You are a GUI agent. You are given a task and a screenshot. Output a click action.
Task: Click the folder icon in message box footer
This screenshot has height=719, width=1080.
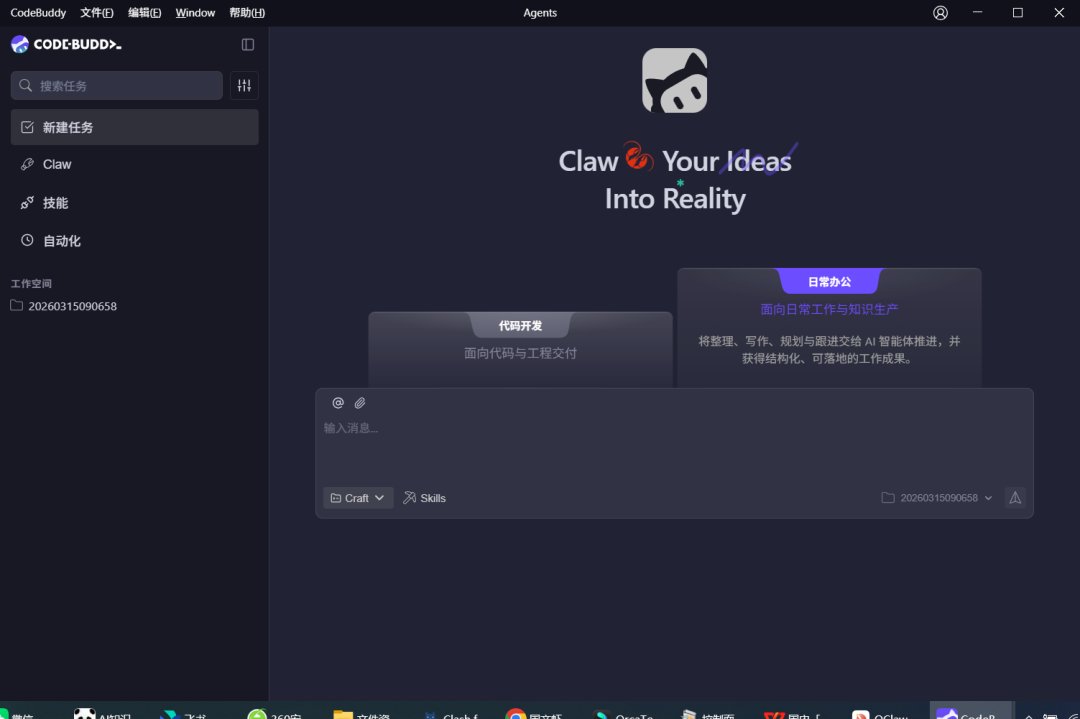point(889,498)
